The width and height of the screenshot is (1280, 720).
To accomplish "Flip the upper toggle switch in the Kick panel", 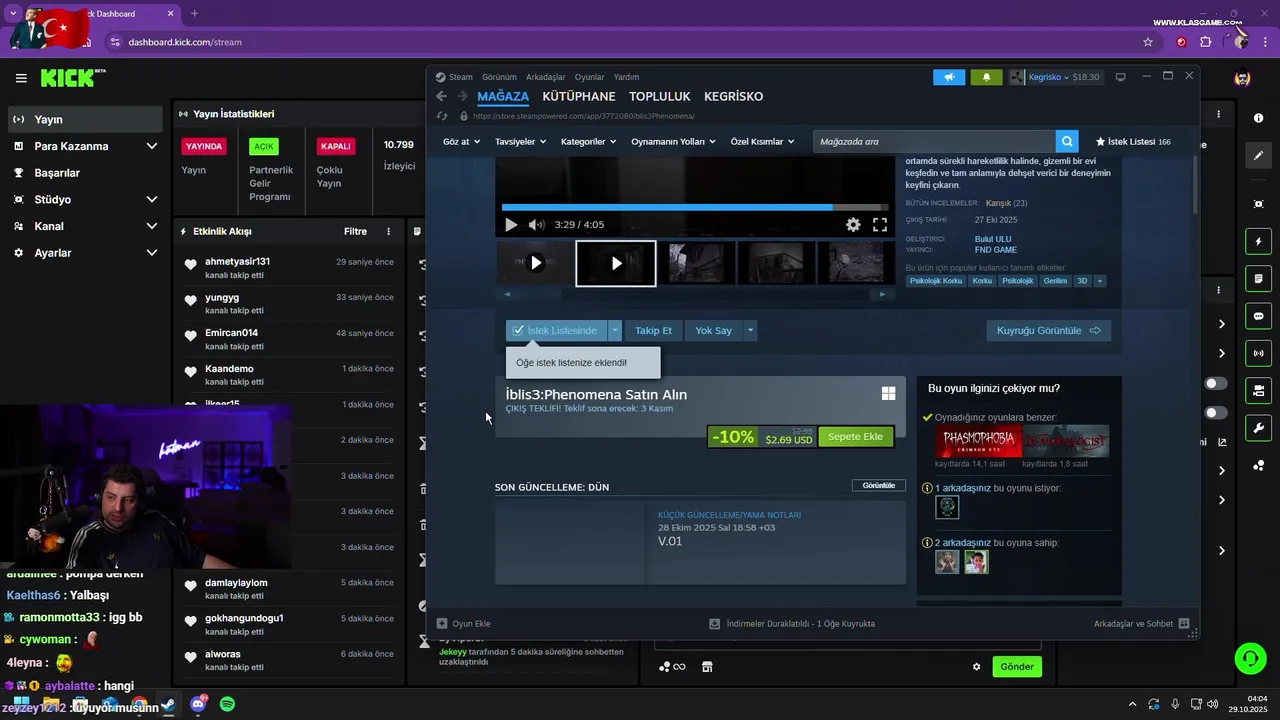I will coord(1216,383).
